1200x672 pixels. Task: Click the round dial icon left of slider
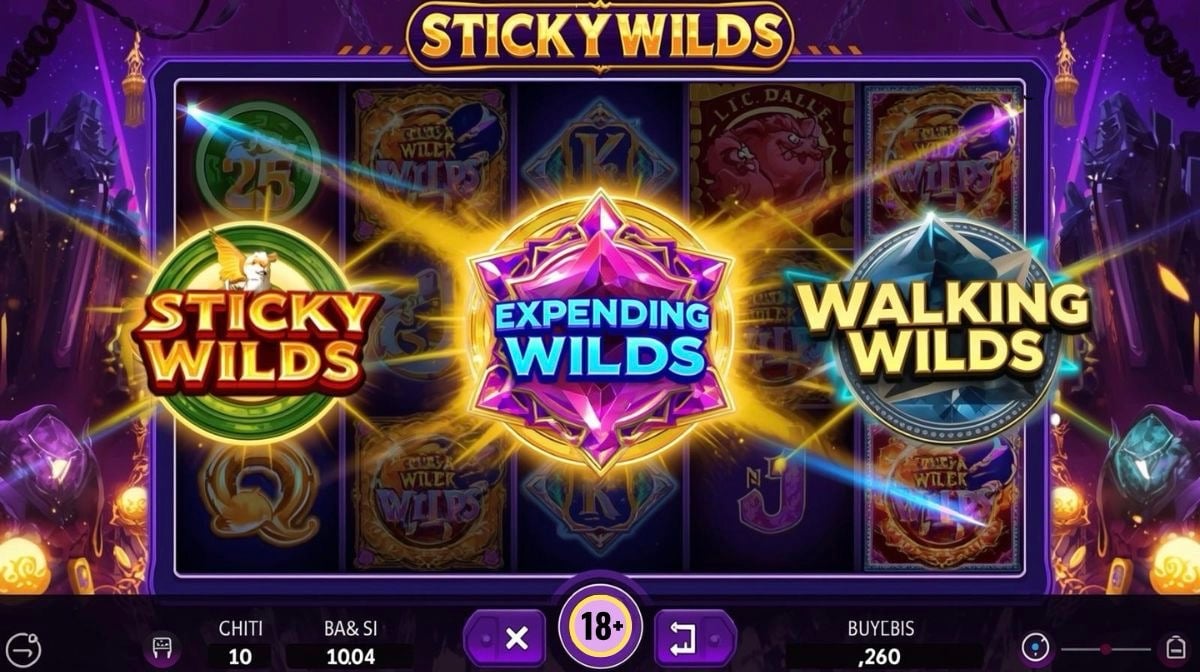click(x=1036, y=648)
